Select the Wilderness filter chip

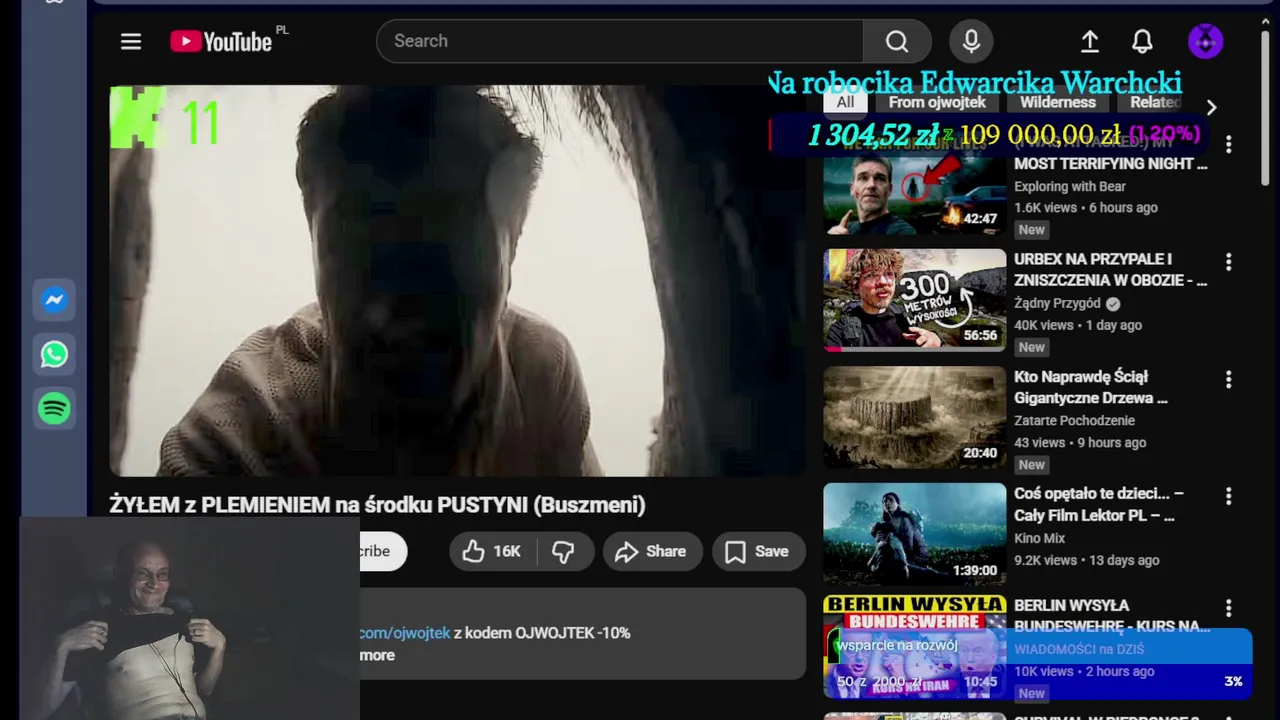pos(1058,102)
